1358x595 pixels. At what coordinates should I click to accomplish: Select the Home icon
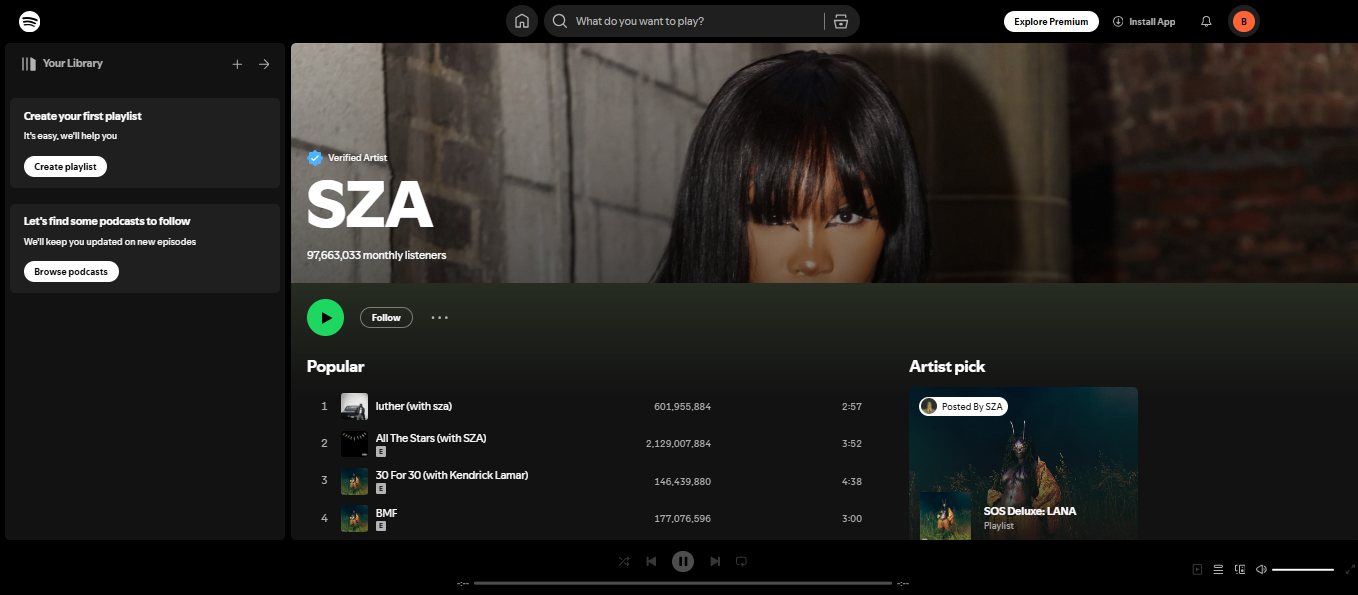521,20
